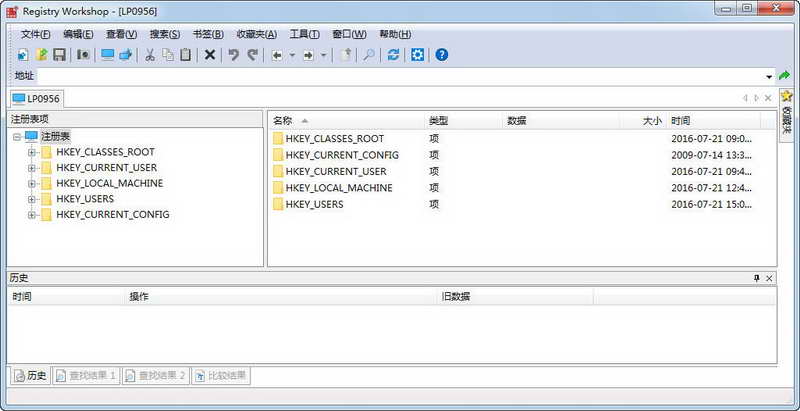Click the magnifier find icon
This screenshot has height=411, width=800.
point(369,55)
